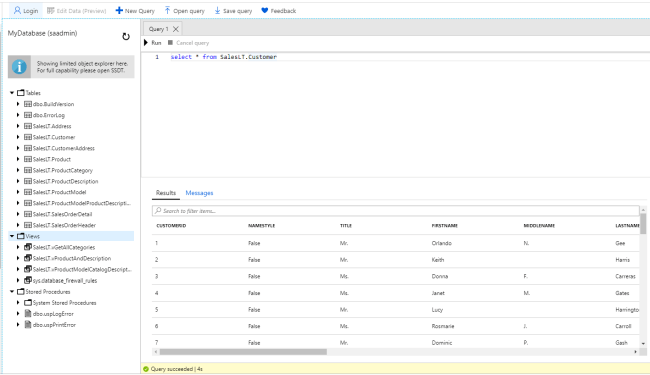Viewport: 650px width, 375px height.
Task: Click the results vertical scrollbar thumb
Action: point(643,224)
